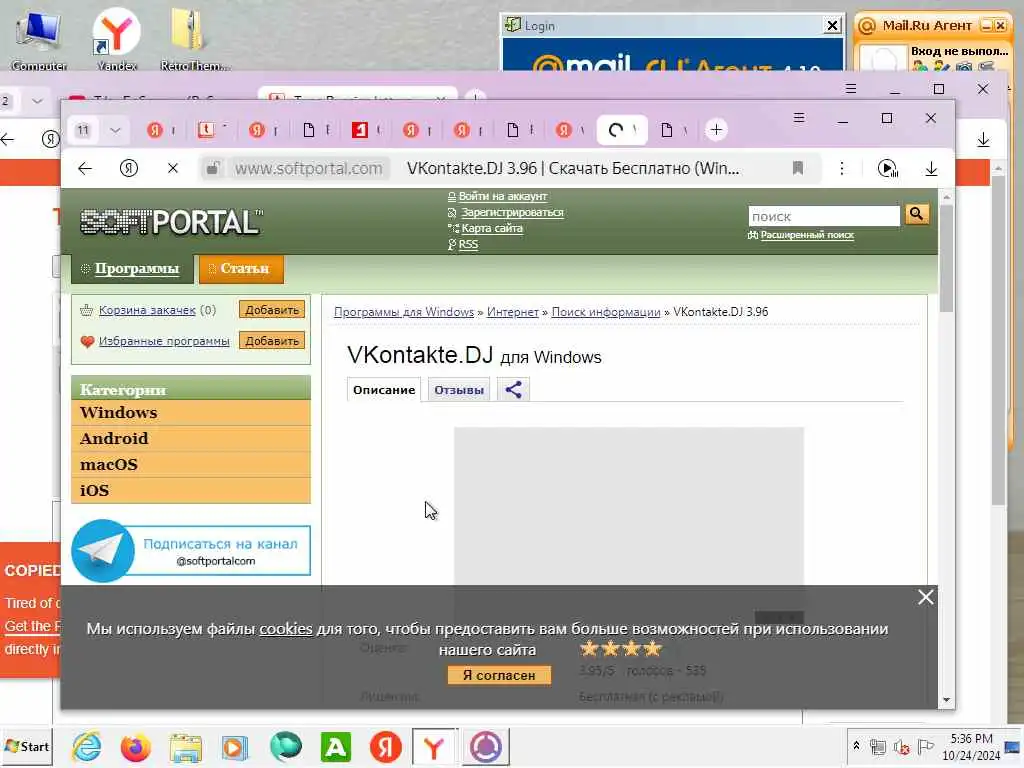The height and width of the screenshot is (768, 1024).
Task: Click the share icon tab
Action: (x=513, y=390)
